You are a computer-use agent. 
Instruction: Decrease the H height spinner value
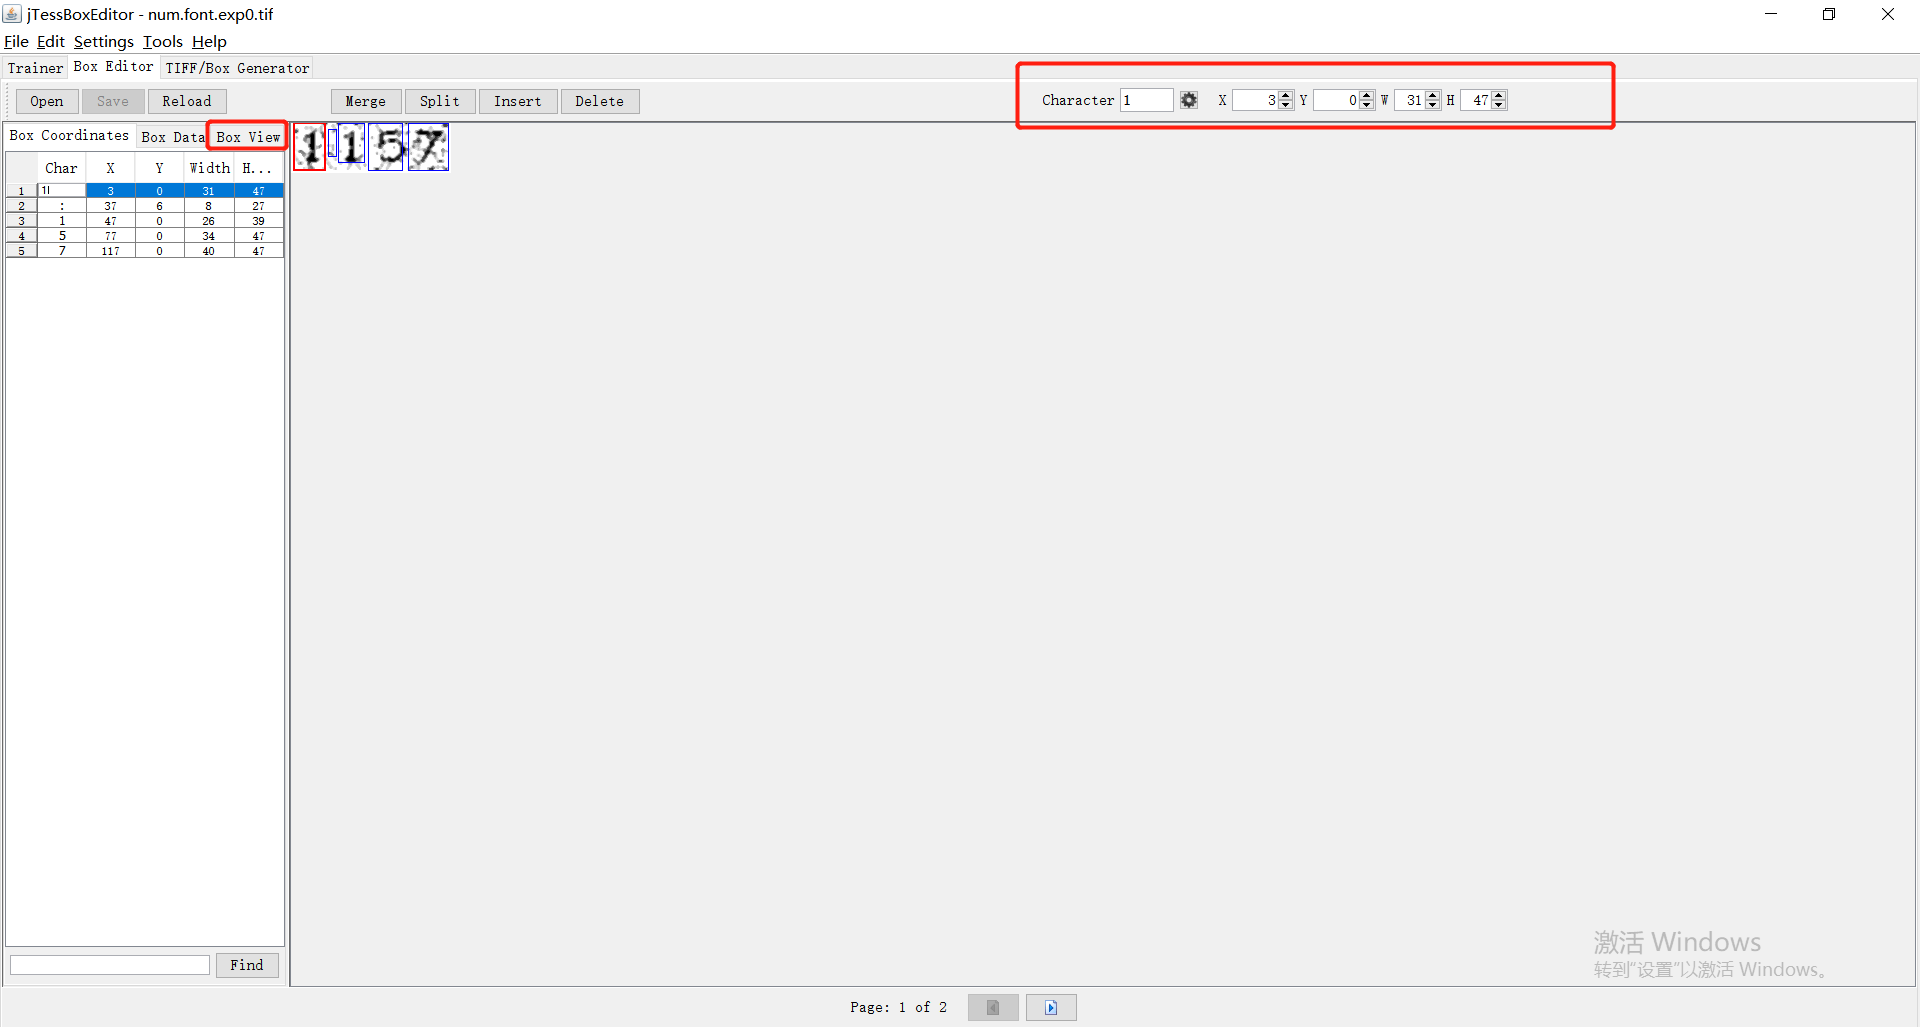pyautogui.click(x=1499, y=105)
